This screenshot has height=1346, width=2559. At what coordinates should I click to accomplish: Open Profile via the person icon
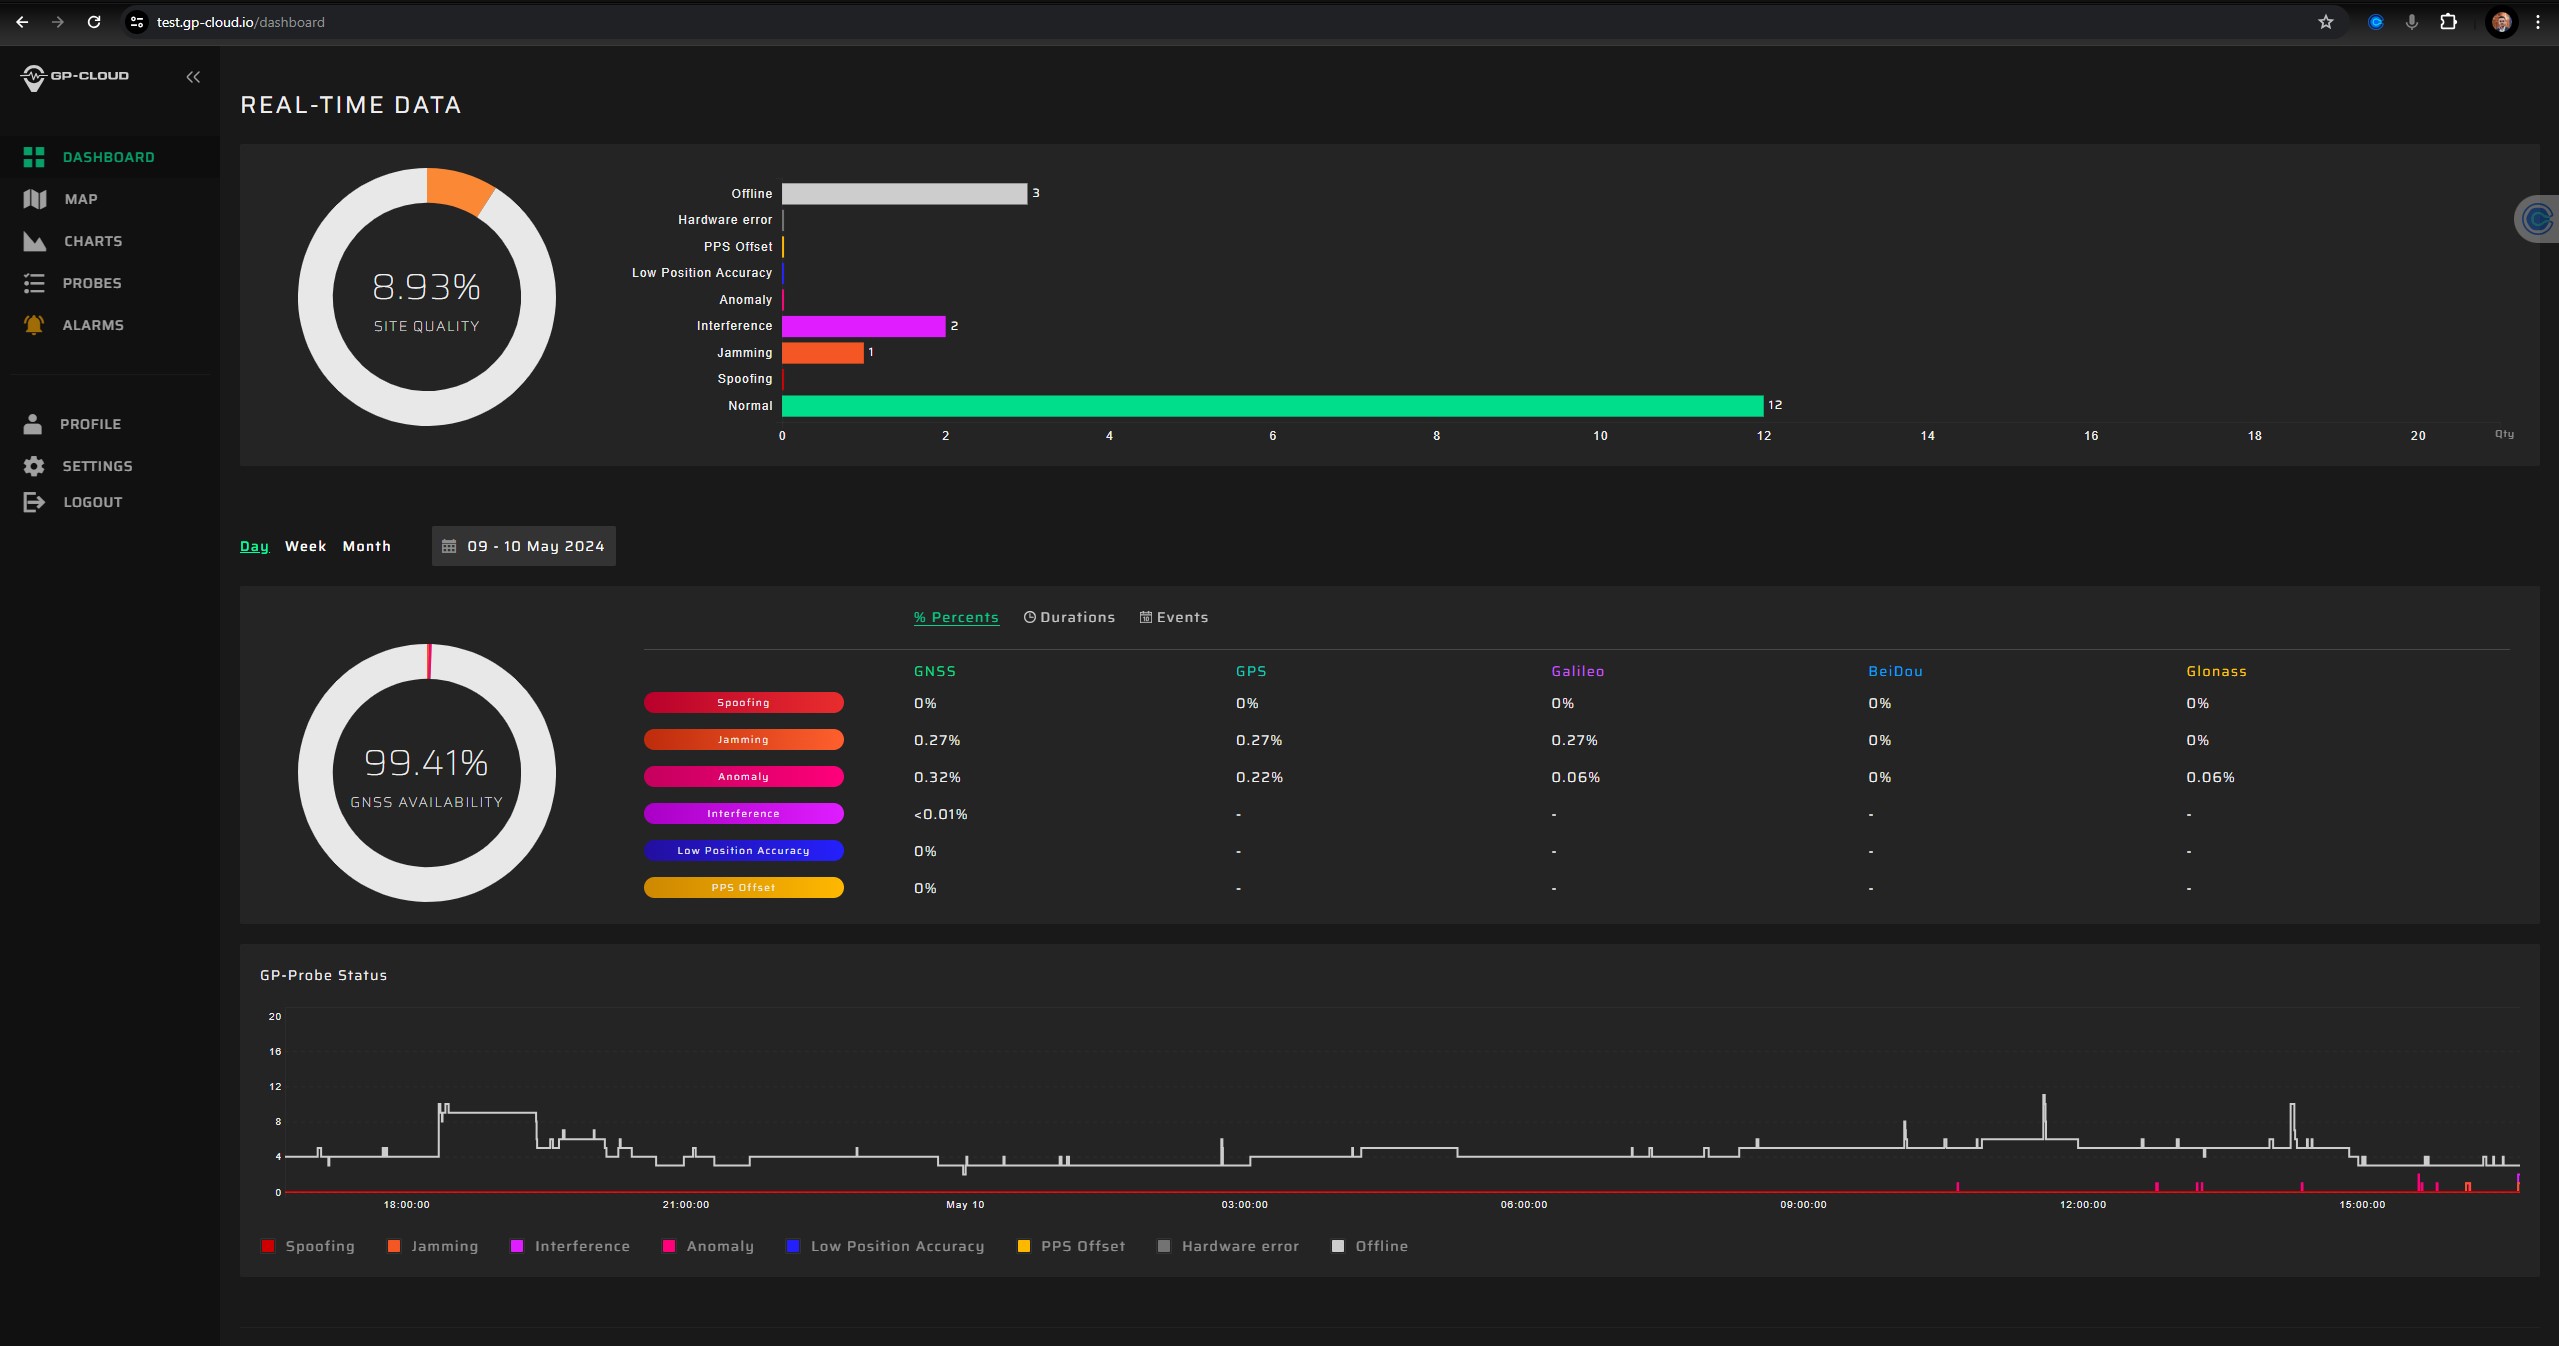(33, 424)
